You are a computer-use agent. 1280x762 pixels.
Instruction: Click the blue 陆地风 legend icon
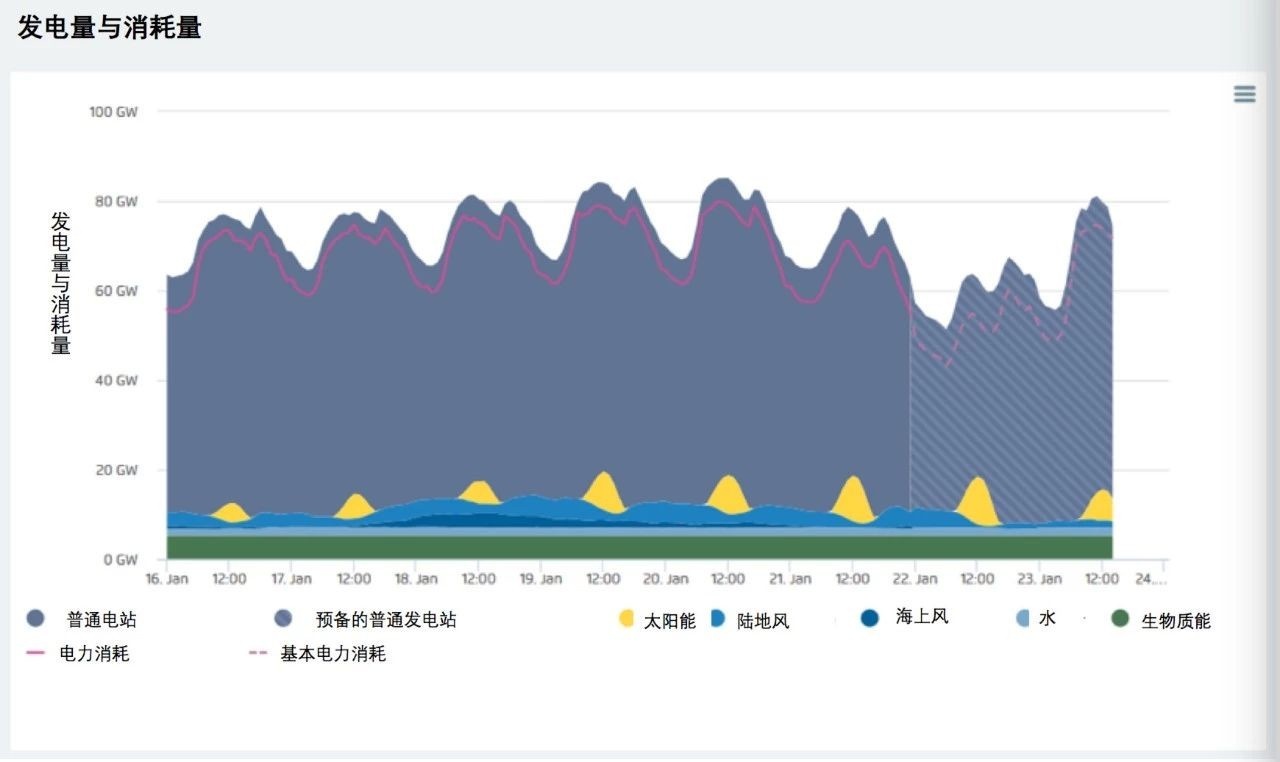(x=717, y=619)
